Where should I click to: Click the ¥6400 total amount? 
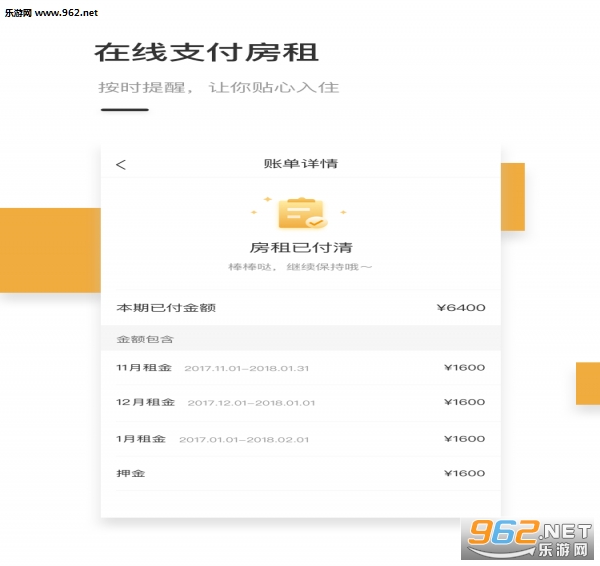pos(461,308)
